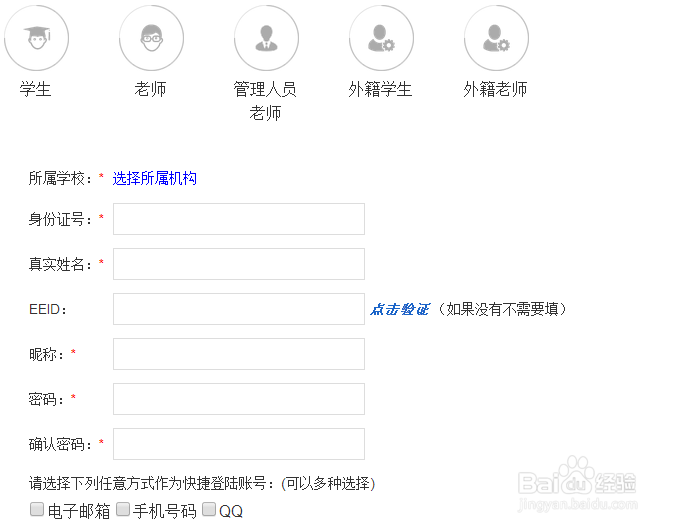Click the 老师 role label
This screenshot has width=676, height=528.
[150, 89]
